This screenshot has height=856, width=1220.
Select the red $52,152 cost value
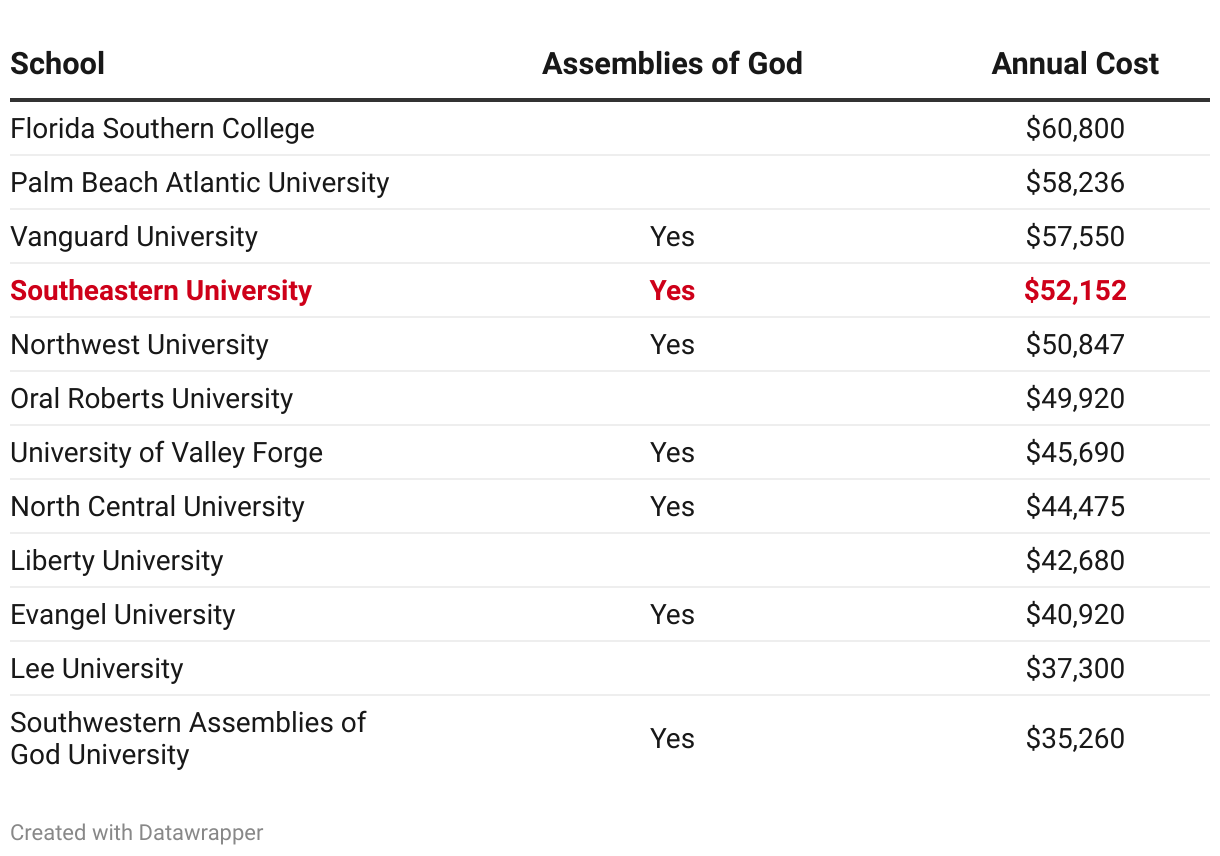1075,291
